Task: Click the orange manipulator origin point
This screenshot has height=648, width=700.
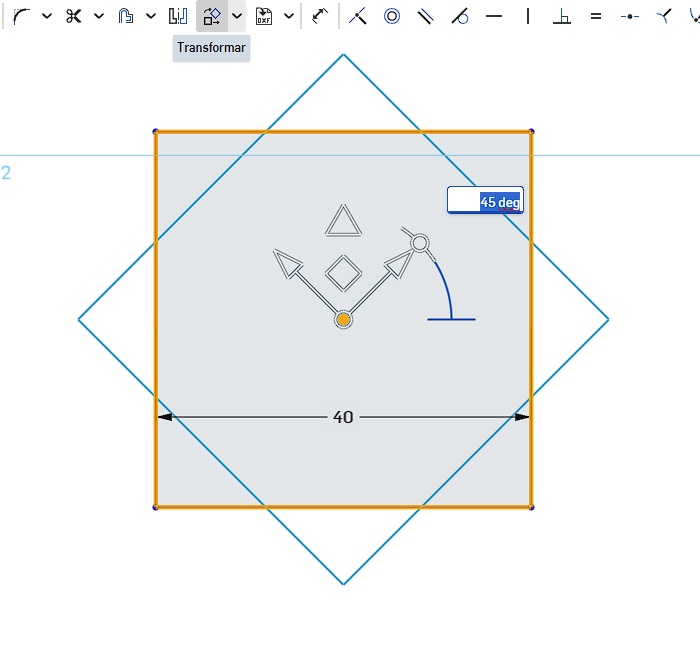Action: (343, 319)
